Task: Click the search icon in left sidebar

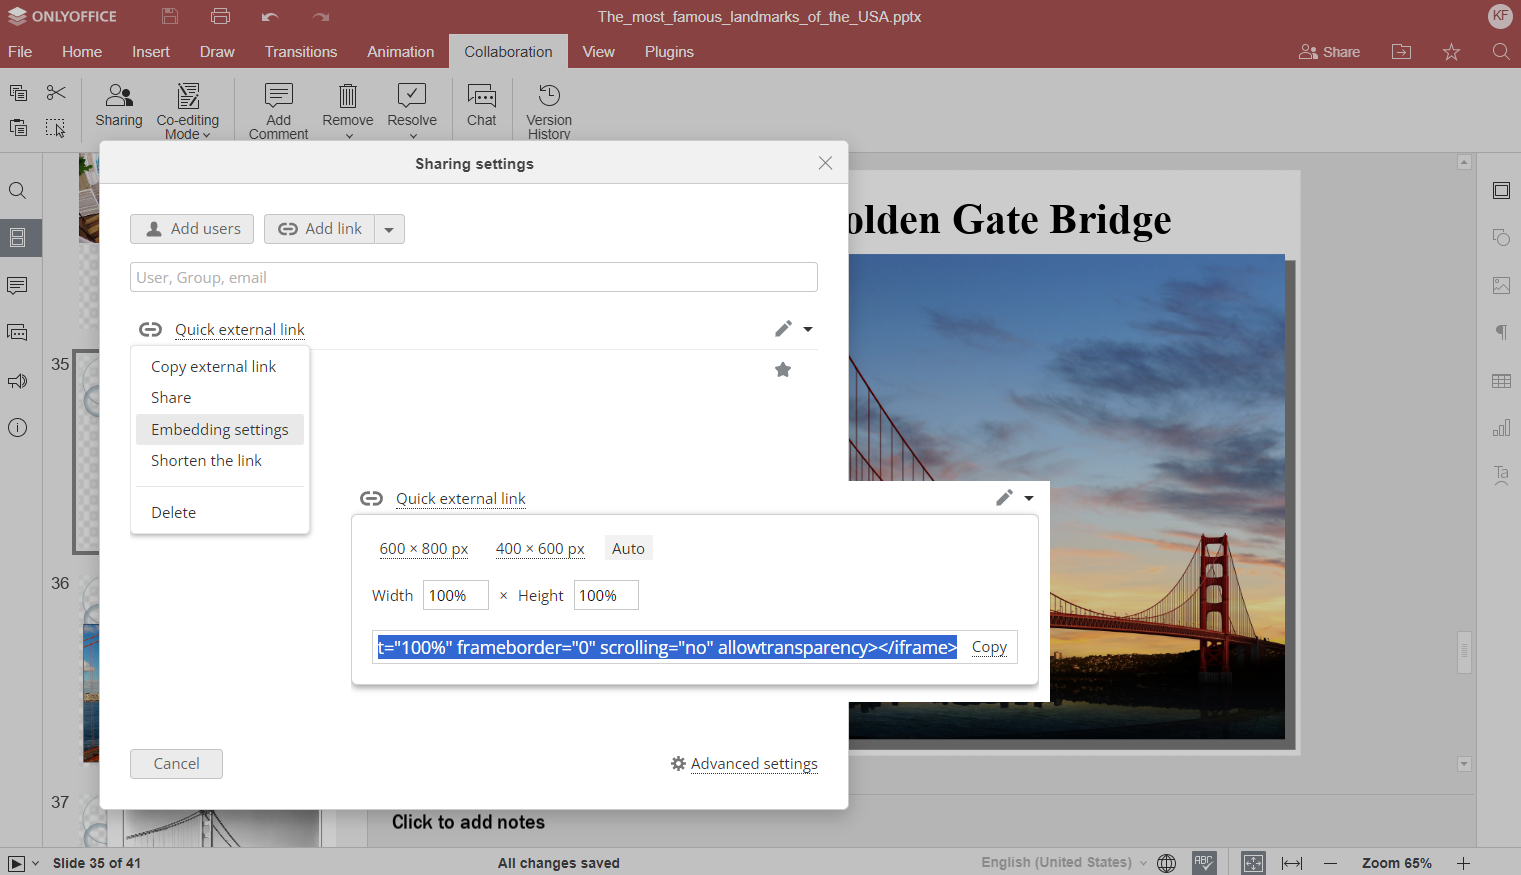Action: pyautogui.click(x=17, y=191)
